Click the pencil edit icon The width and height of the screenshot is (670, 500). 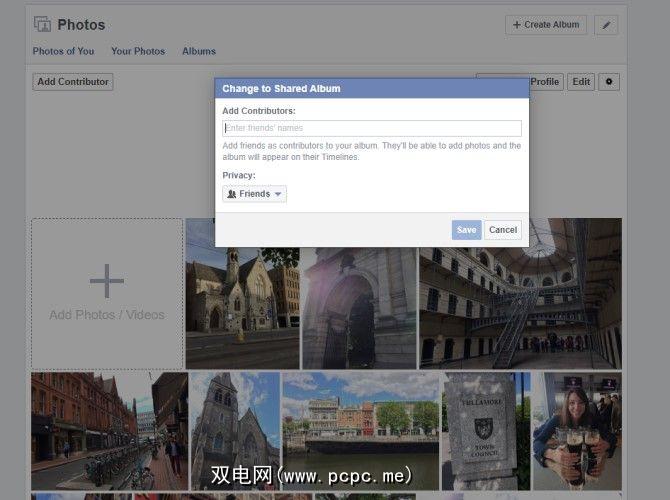[605, 25]
